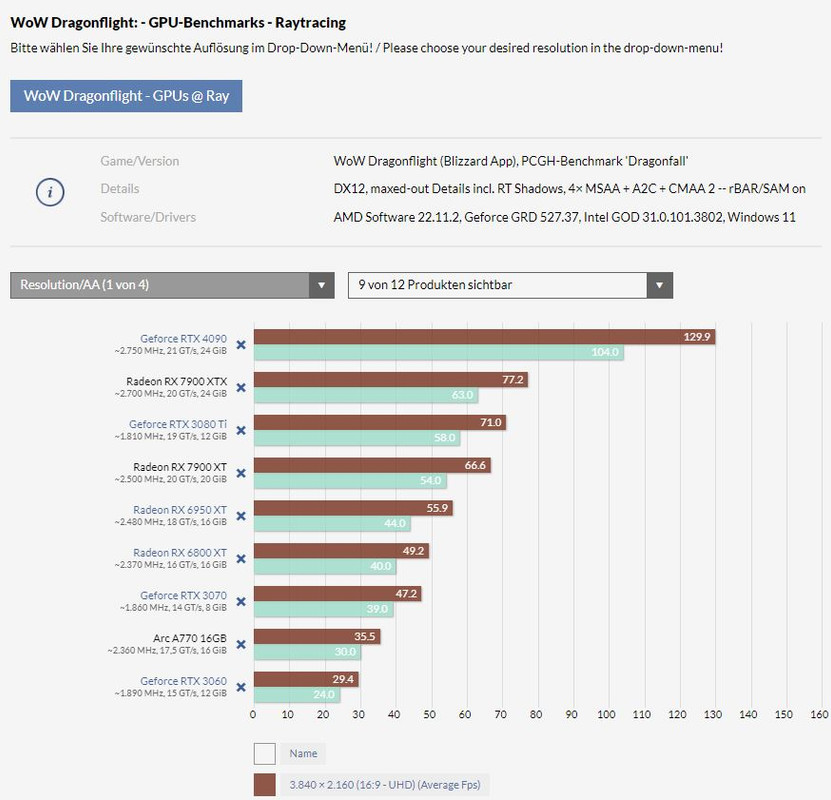
Task: Remove Radeon RX 7900 XT via X icon
Action: pyautogui.click(x=241, y=473)
